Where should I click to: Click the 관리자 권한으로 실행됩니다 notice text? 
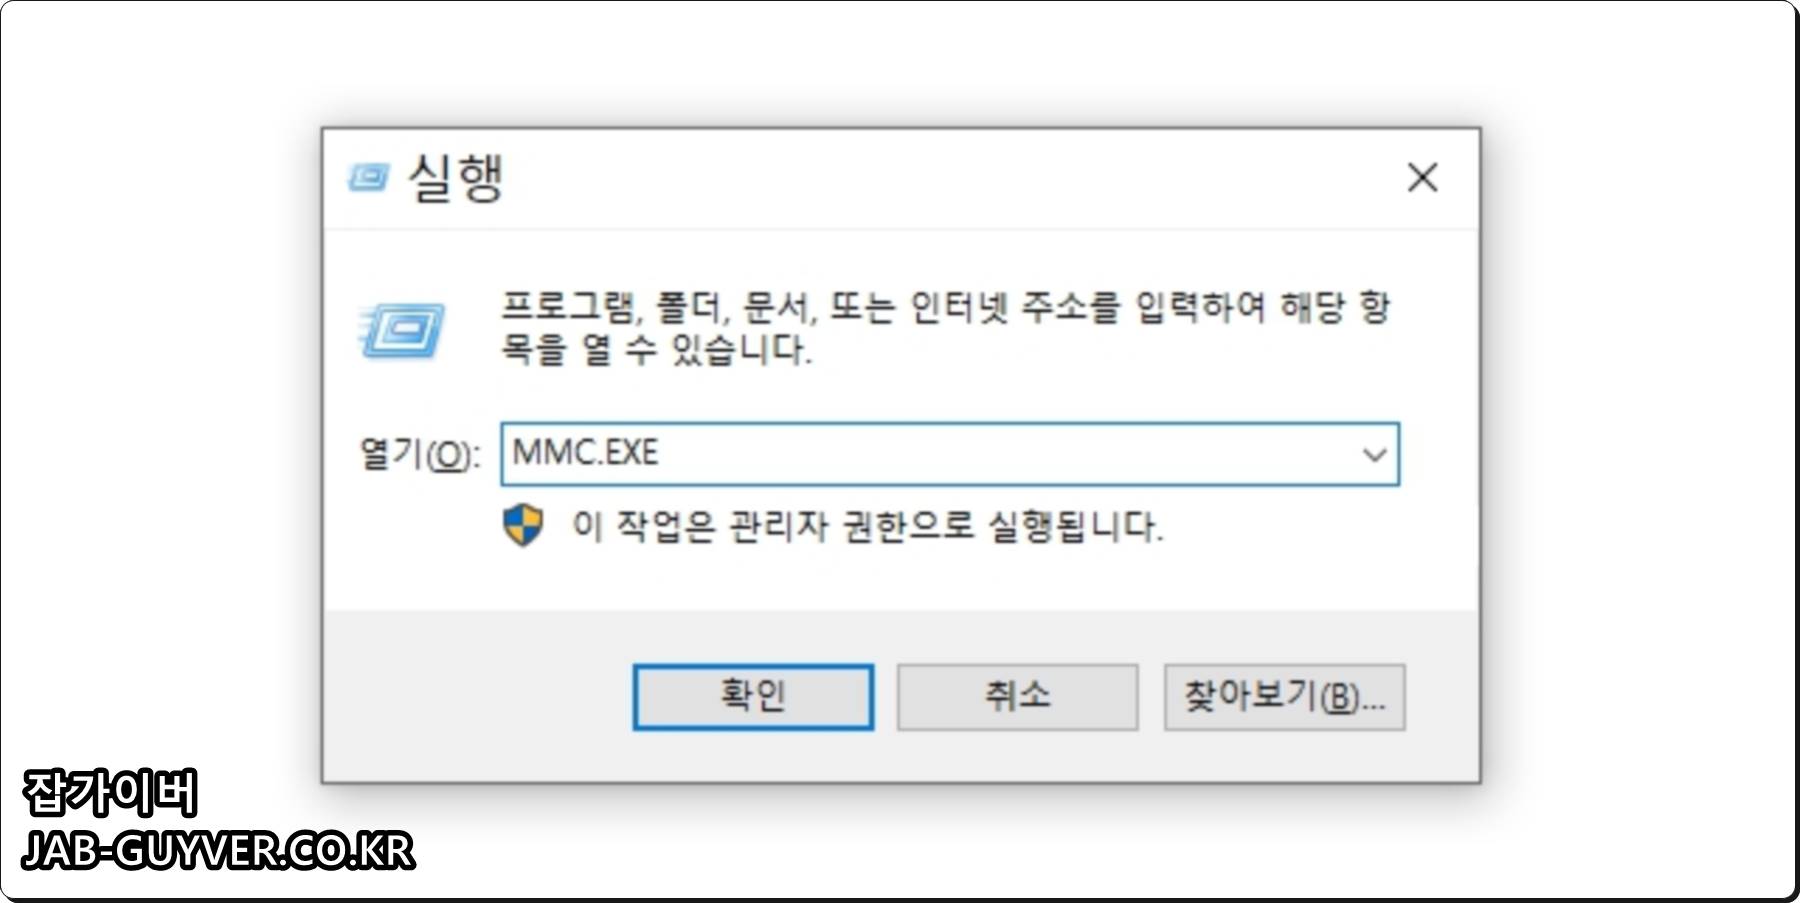(868, 526)
